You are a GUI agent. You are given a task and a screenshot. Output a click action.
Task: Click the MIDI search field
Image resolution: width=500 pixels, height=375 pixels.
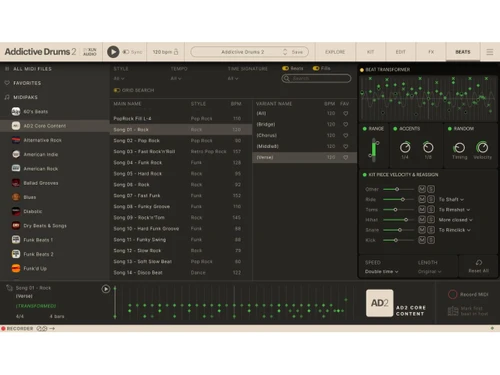point(316,78)
